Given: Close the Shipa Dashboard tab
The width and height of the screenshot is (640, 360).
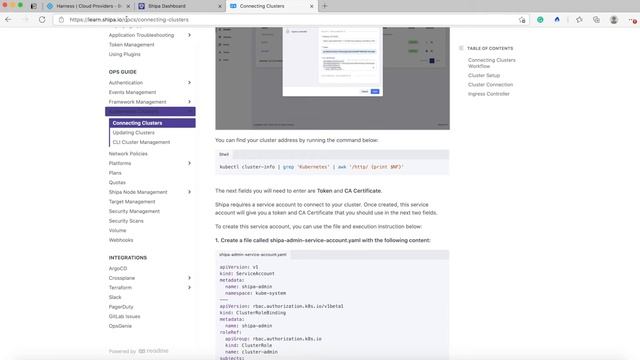Looking at the screenshot, I should pos(220,6).
